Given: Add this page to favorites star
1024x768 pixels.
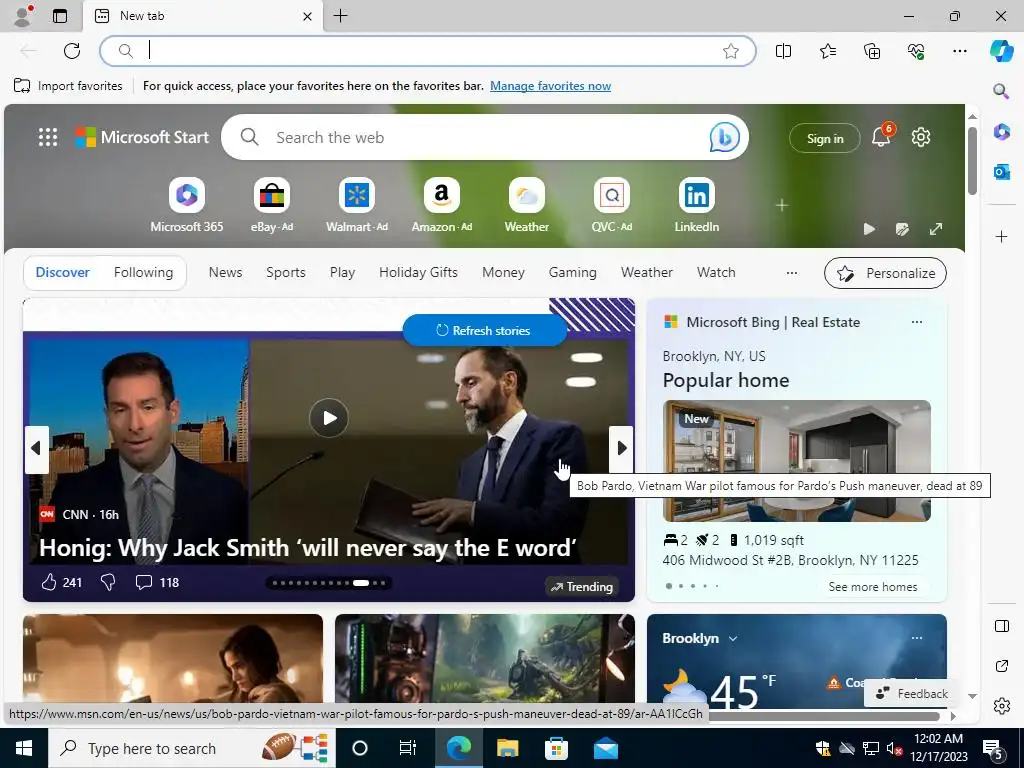Looking at the screenshot, I should 731,51.
